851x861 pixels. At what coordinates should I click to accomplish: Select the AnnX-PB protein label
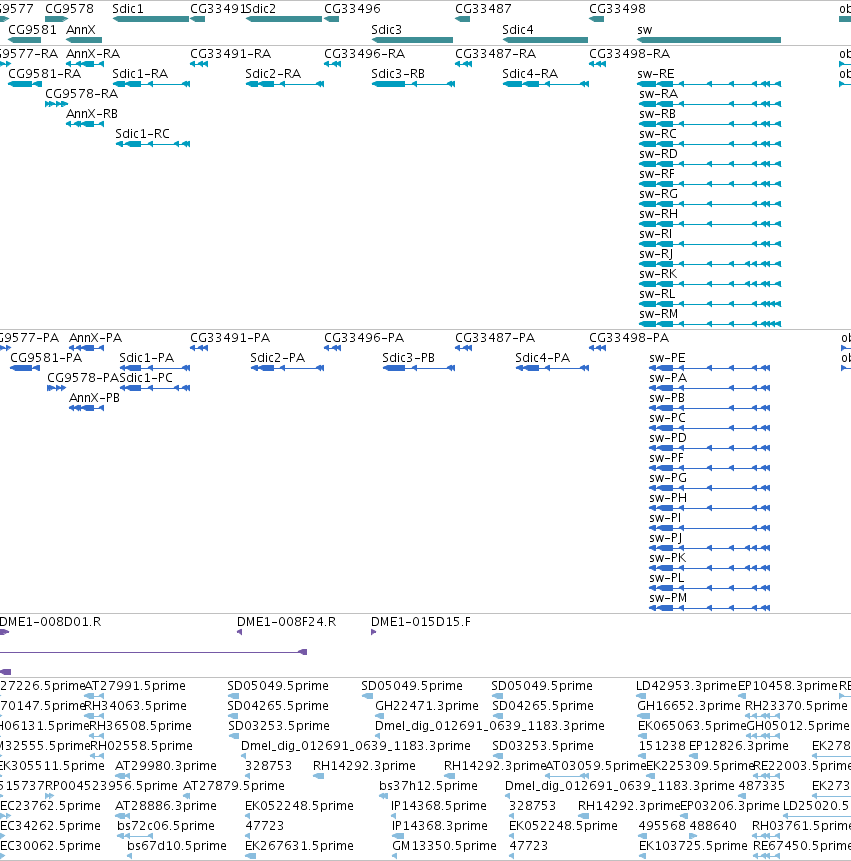click(94, 398)
